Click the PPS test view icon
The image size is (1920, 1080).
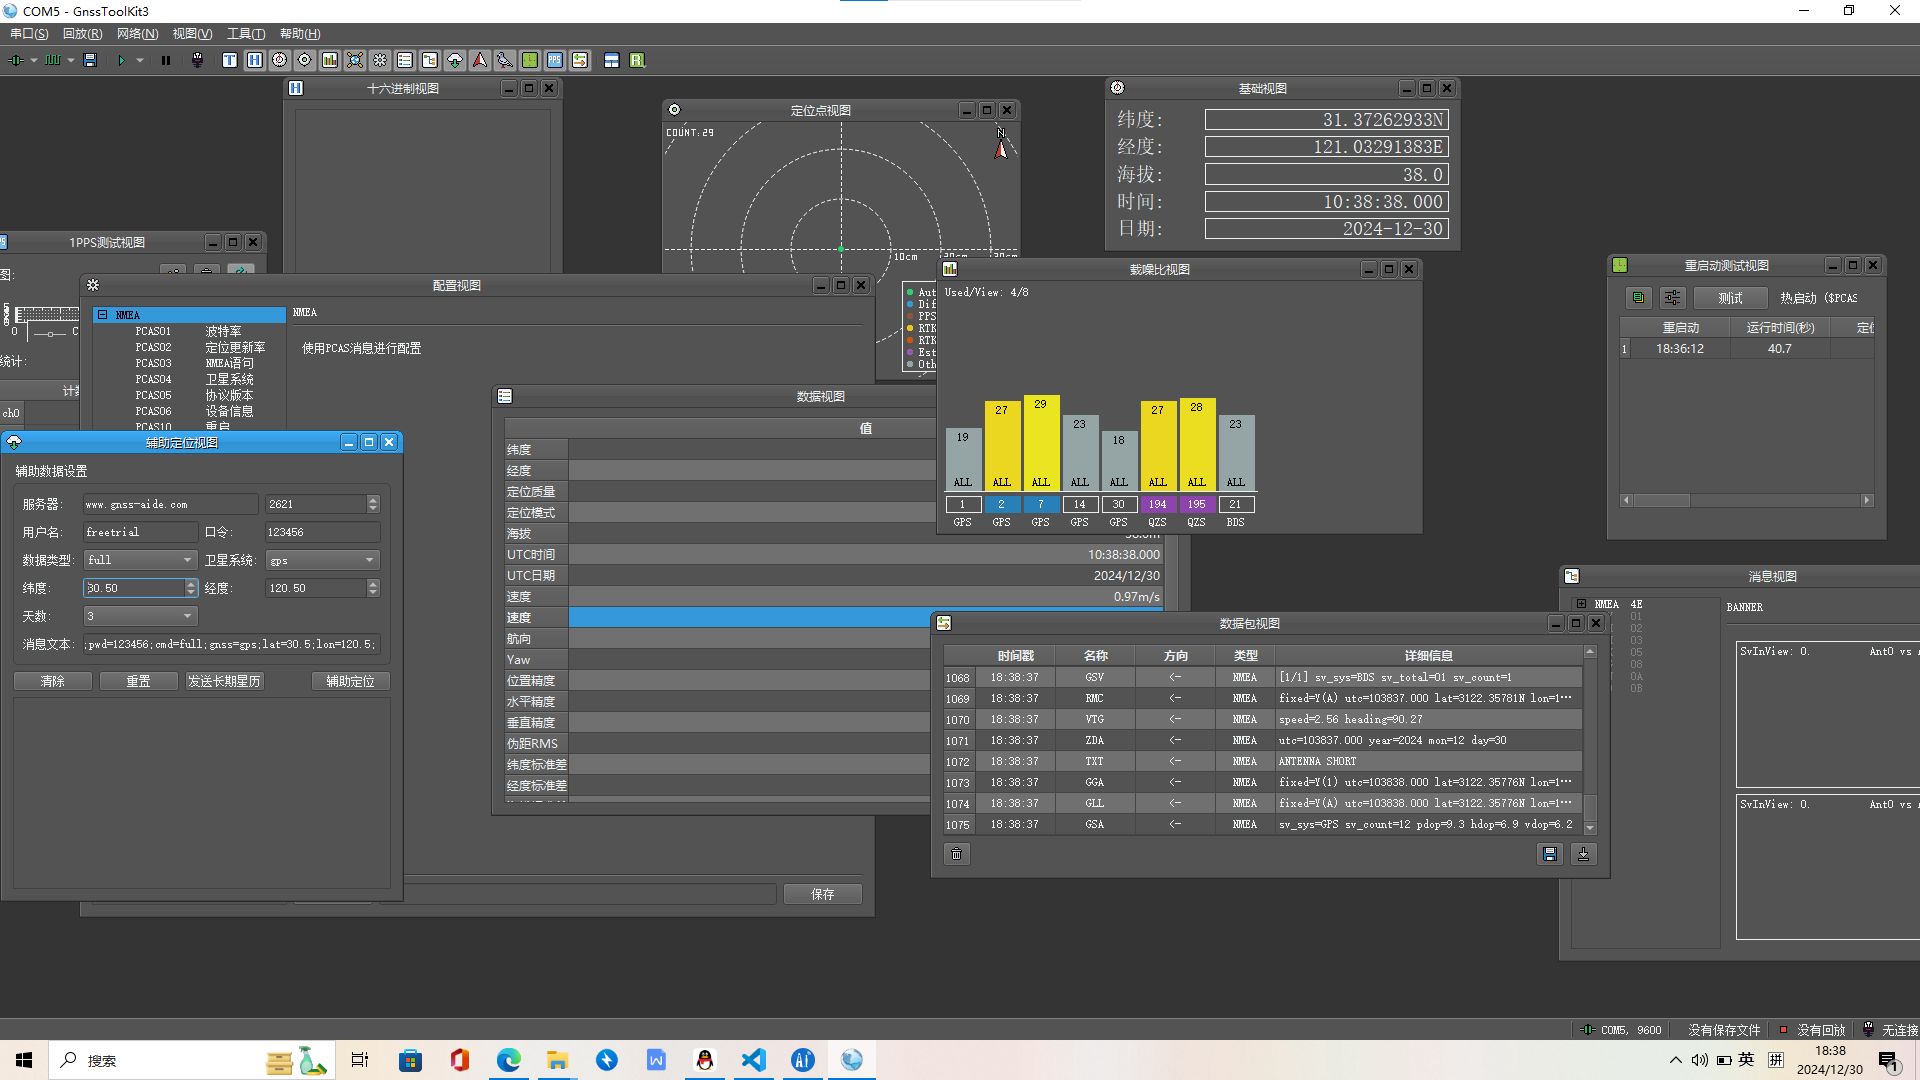point(555,60)
